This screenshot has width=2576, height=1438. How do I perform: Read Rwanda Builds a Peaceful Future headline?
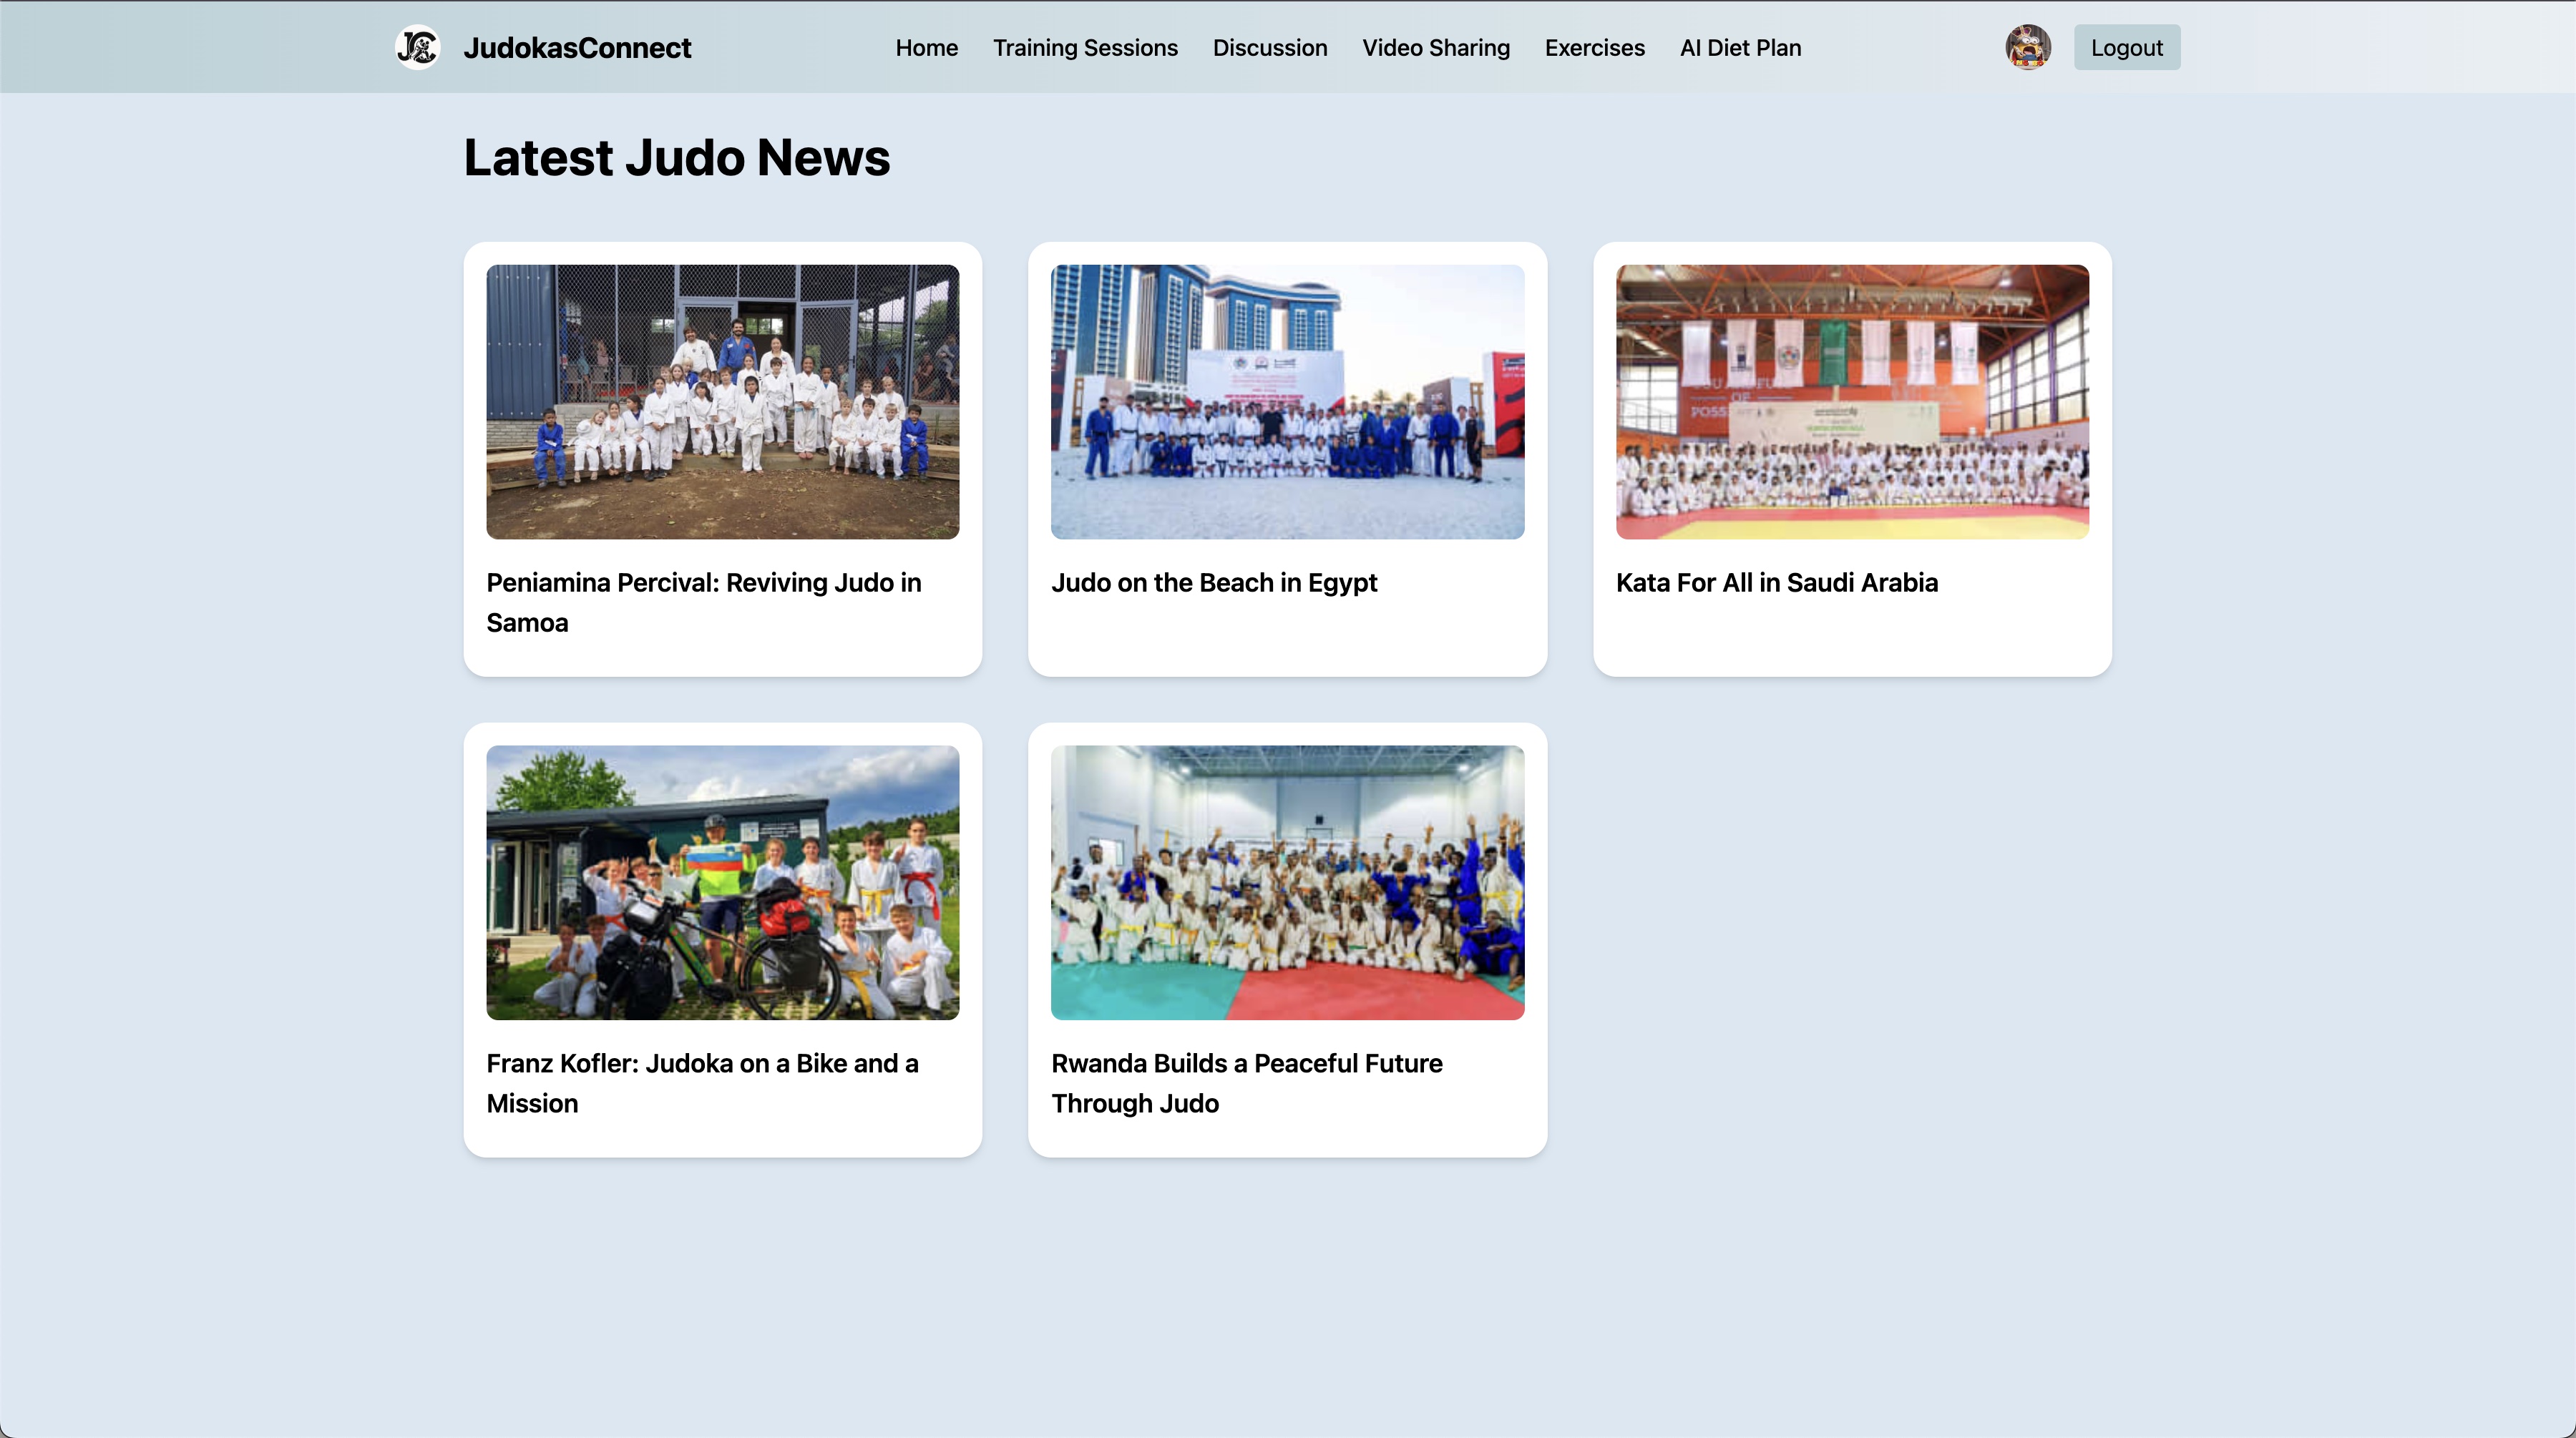click(1246, 1083)
